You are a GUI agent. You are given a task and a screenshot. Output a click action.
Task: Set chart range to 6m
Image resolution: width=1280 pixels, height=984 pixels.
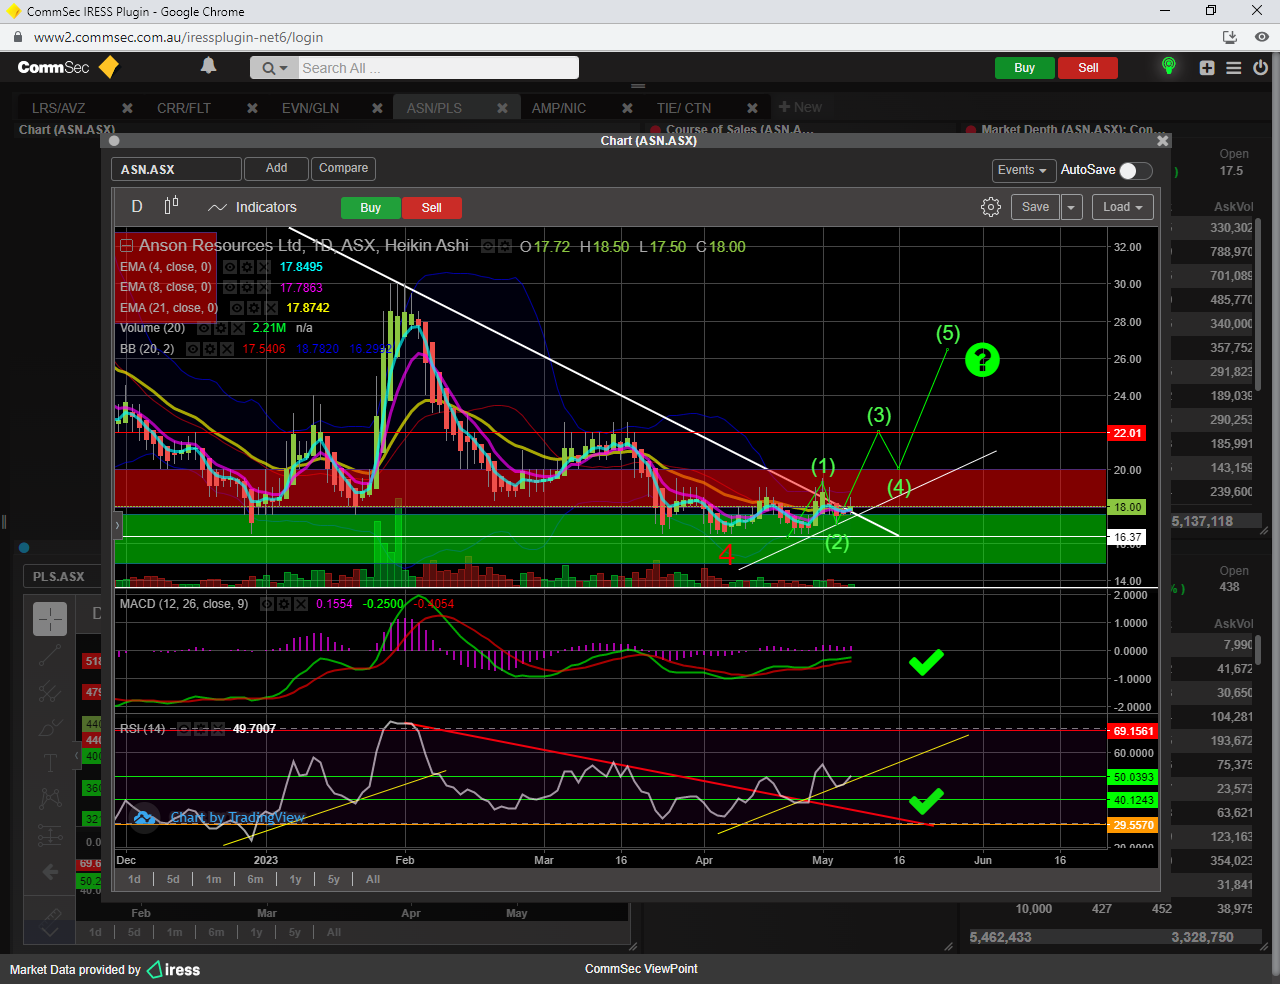point(255,880)
